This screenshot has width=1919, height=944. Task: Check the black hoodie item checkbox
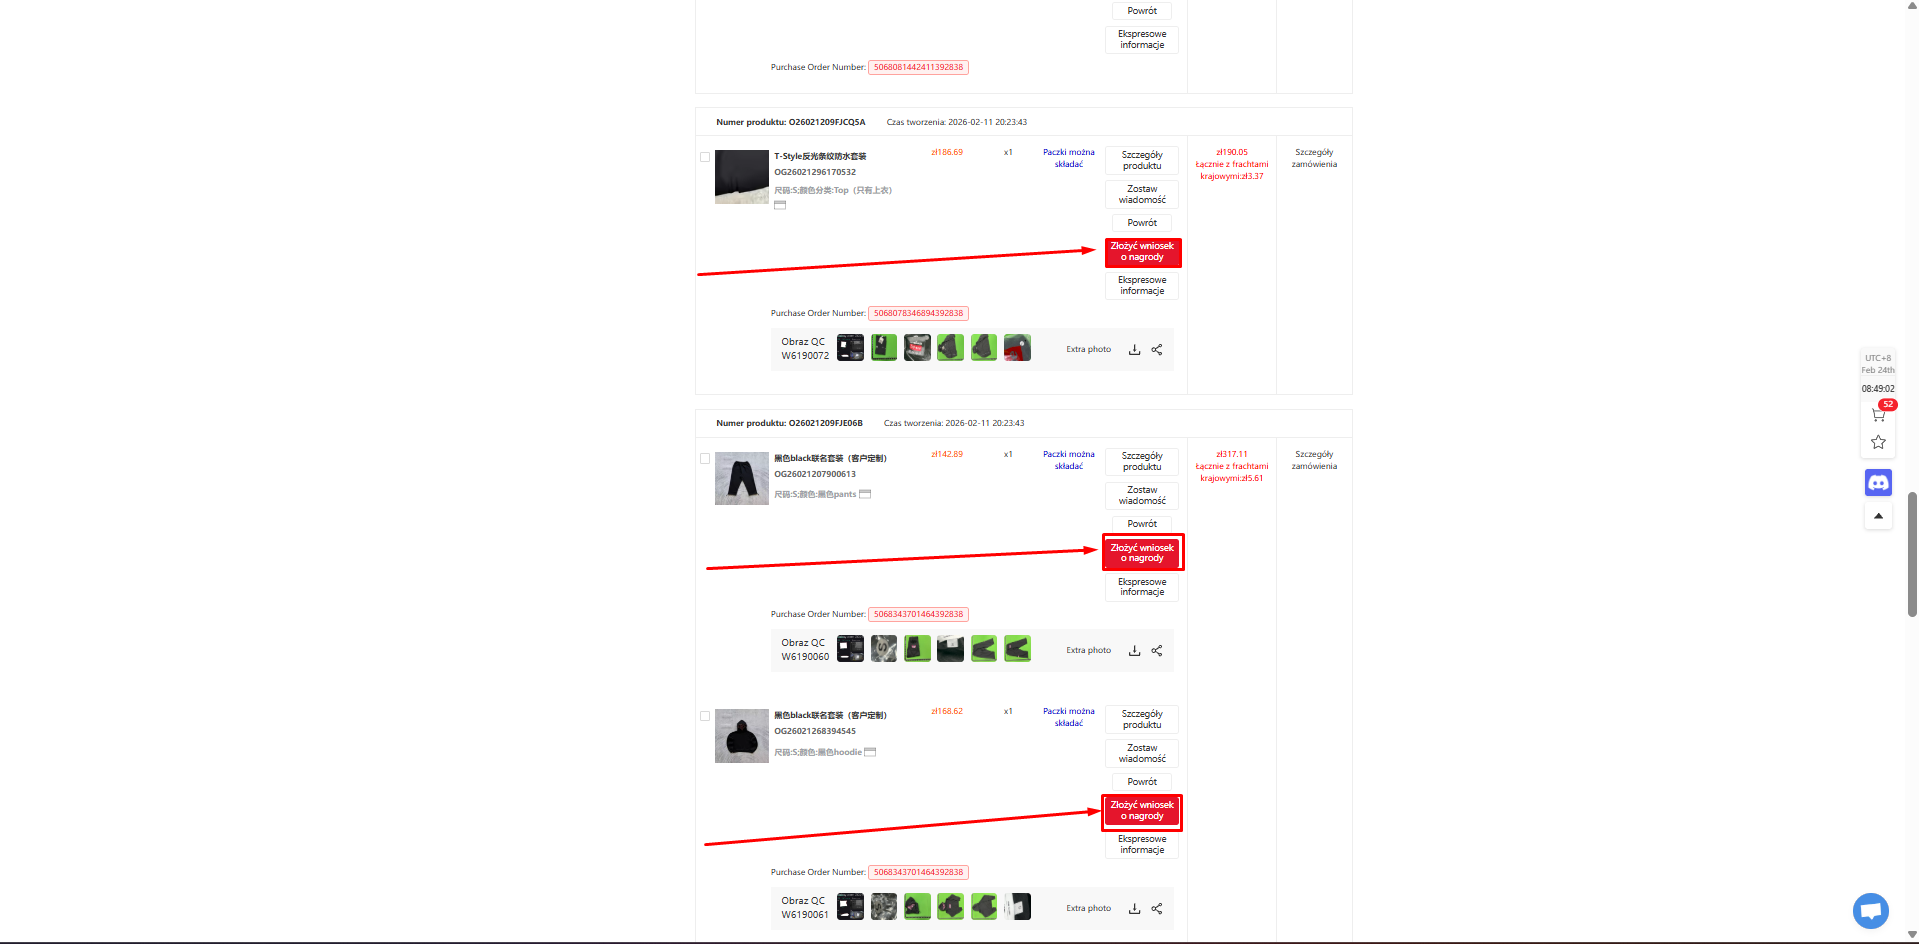705,716
